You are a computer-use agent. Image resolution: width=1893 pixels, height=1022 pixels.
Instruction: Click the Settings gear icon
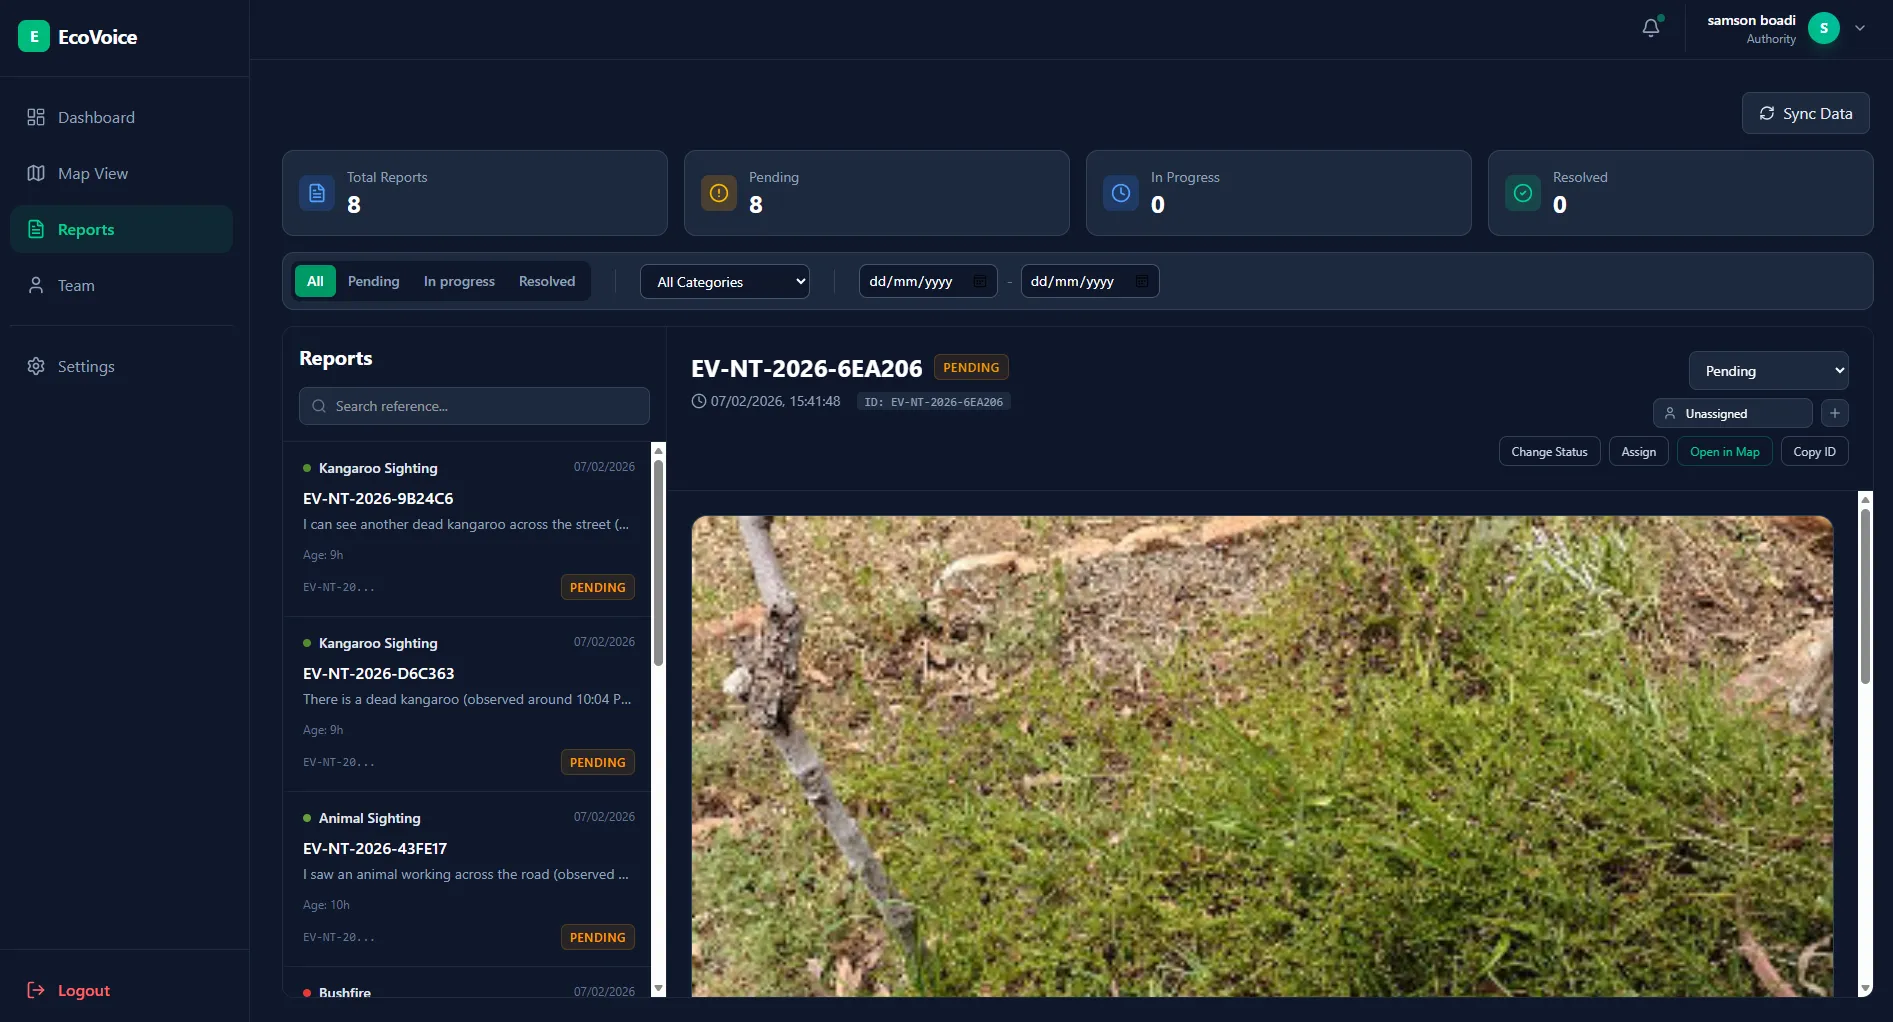[36, 366]
